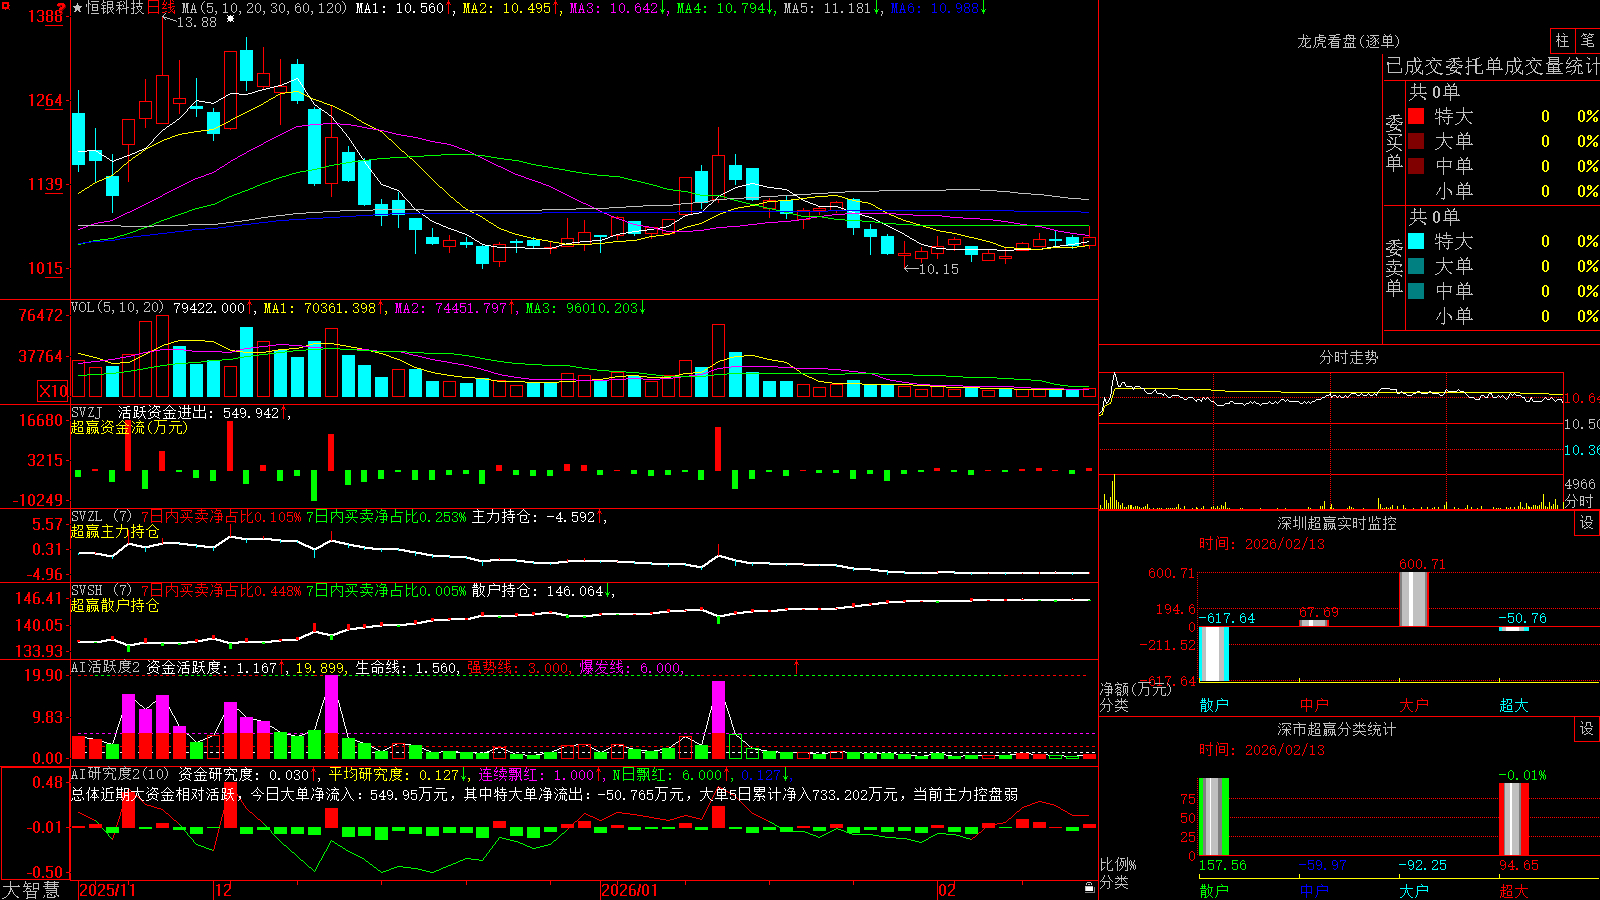The width and height of the screenshot is (1600, 900).
Task: Open 设 settings for 深市超赢分类统计
Action: pyautogui.click(x=1587, y=729)
